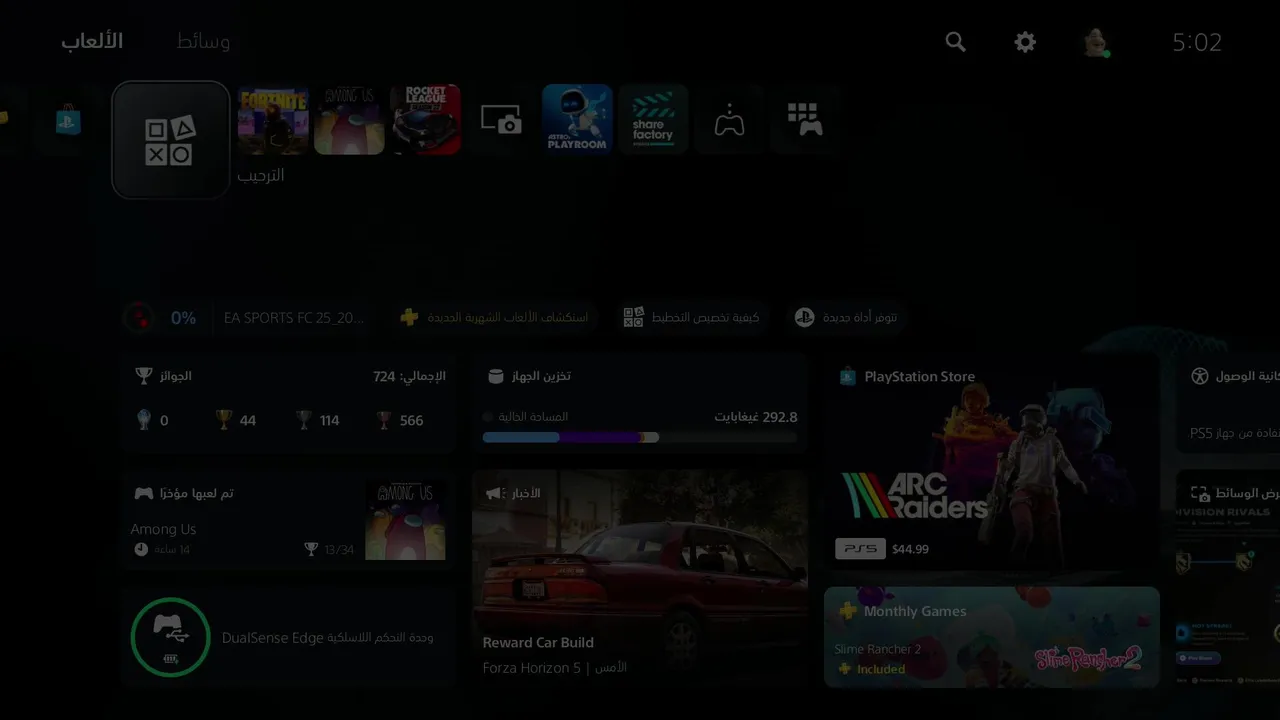Open the الأخبار news megaphone icon
Screen dimensions: 1280x720
[494, 493]
